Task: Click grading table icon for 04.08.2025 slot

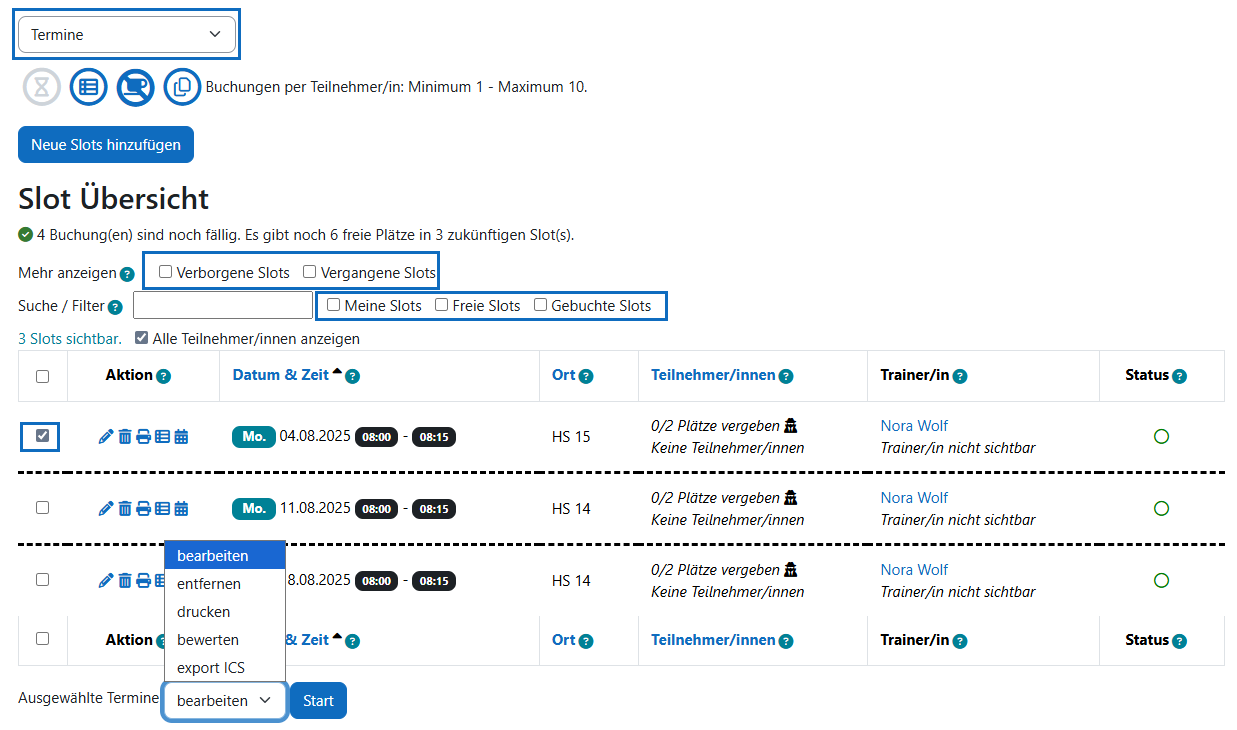Action: coord(162,437)
